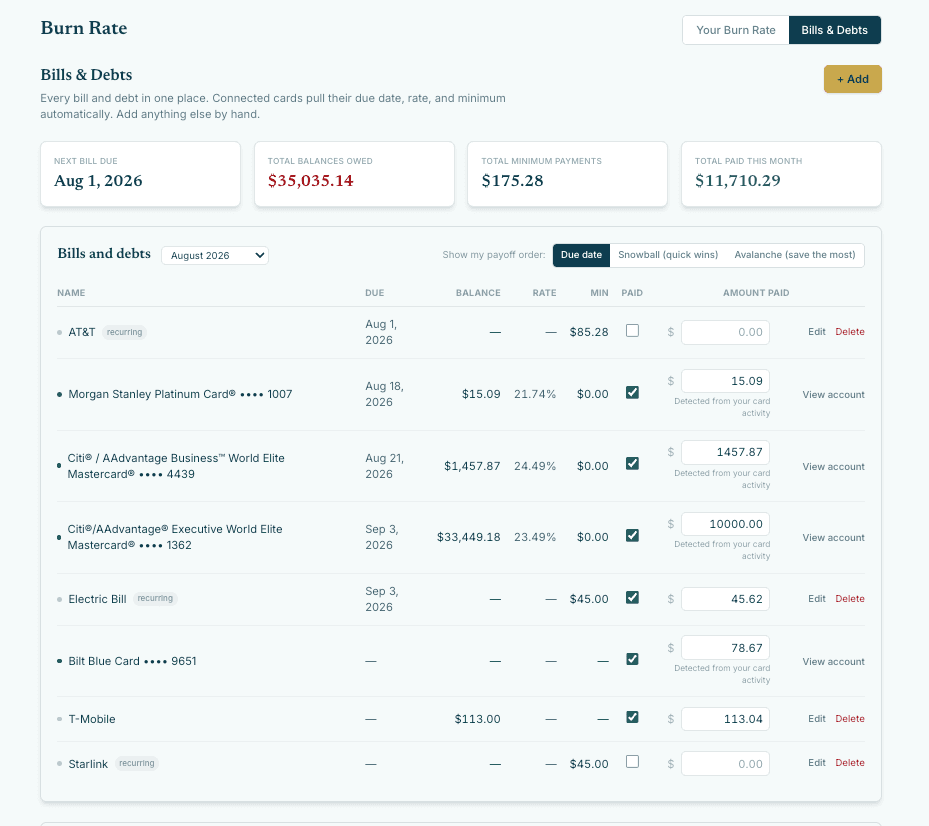
Task: Focus the AT&T amount paid field
Action: (x=725, y=332)
